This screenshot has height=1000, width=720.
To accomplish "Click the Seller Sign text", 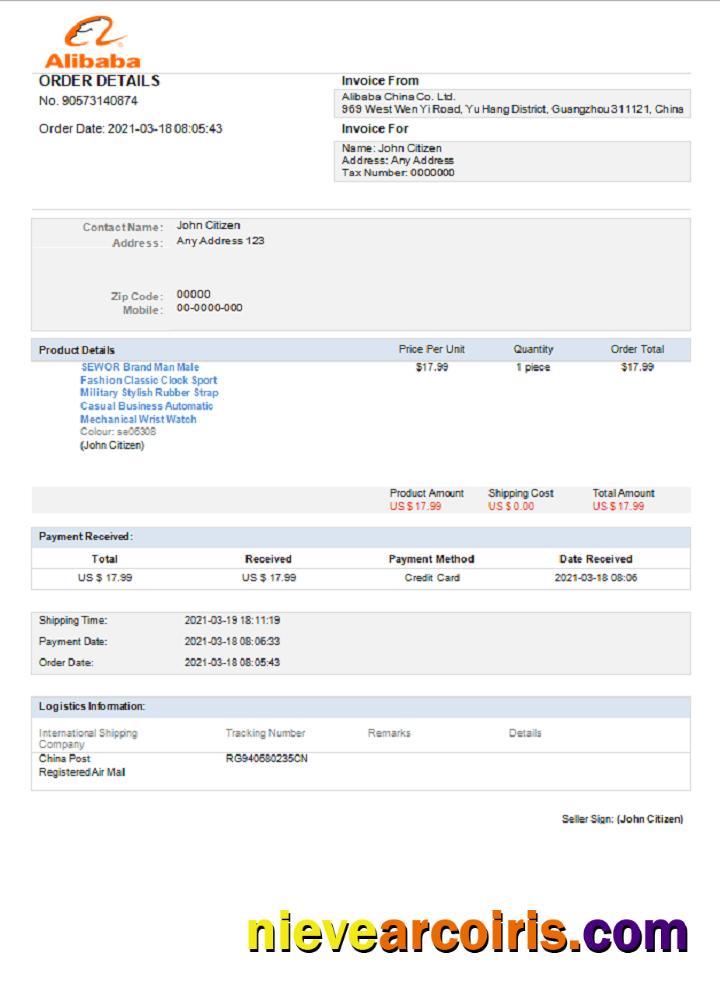I will click(x=622, y=819).
